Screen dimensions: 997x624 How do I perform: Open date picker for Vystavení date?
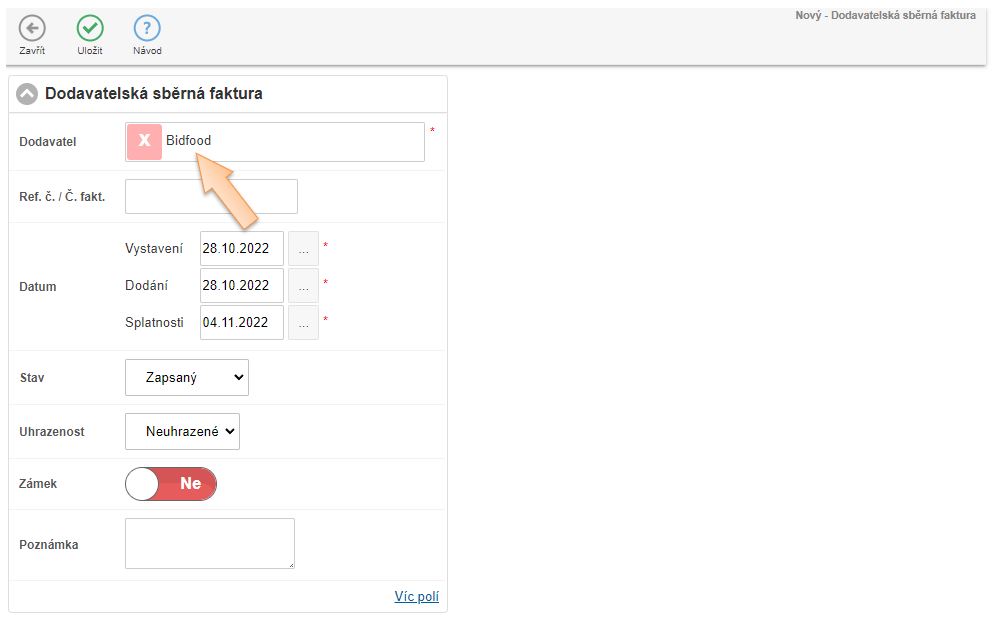tap(303, 248)
